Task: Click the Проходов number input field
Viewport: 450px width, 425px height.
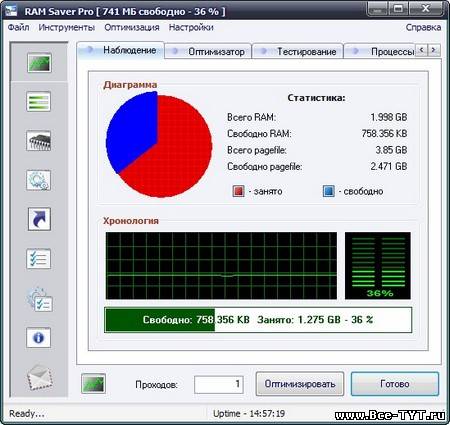Action: pyautogui.click(x=219, y=384)
